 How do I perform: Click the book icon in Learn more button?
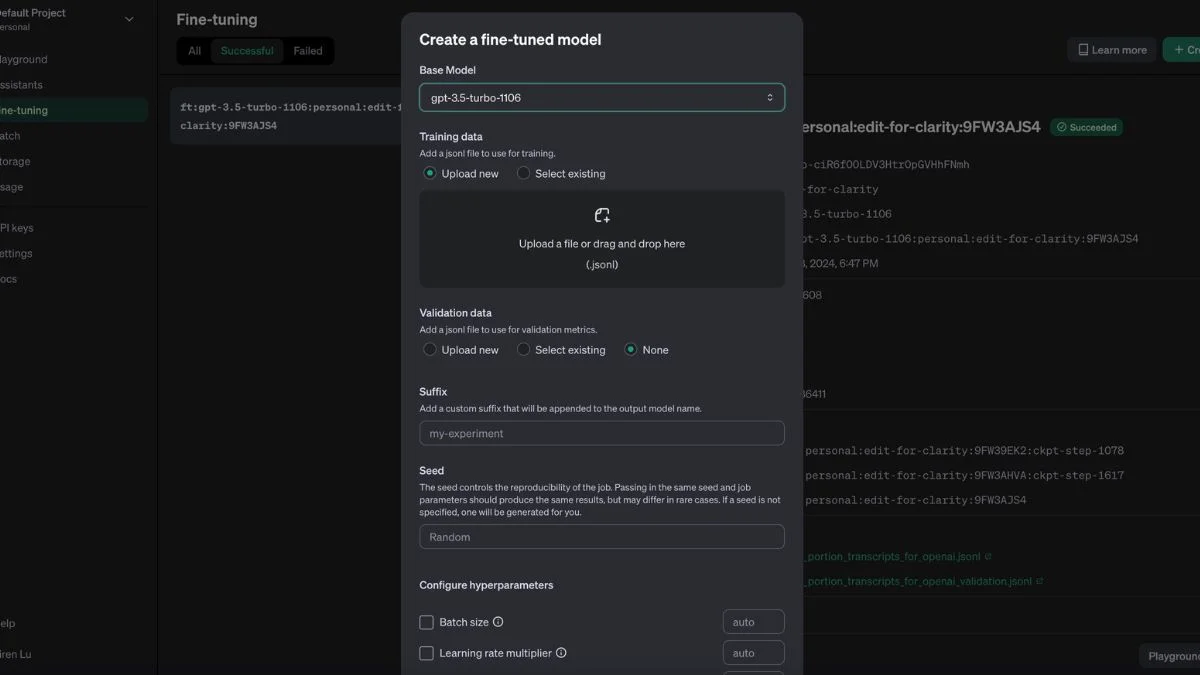(x=1083, y=50)
